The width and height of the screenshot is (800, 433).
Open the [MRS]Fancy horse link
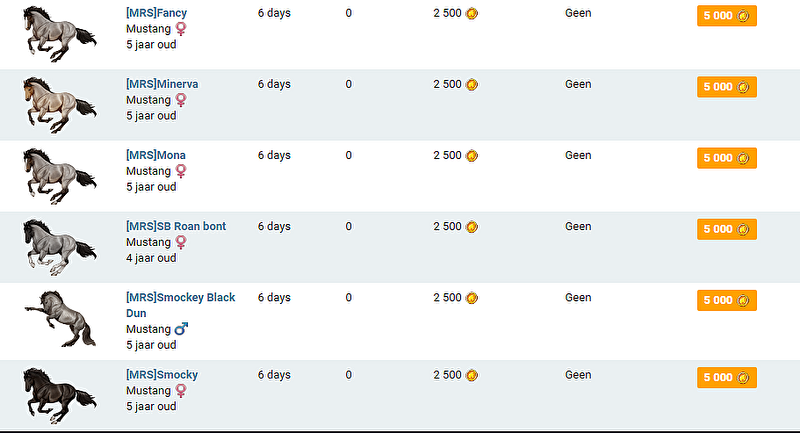pos(156,13)
